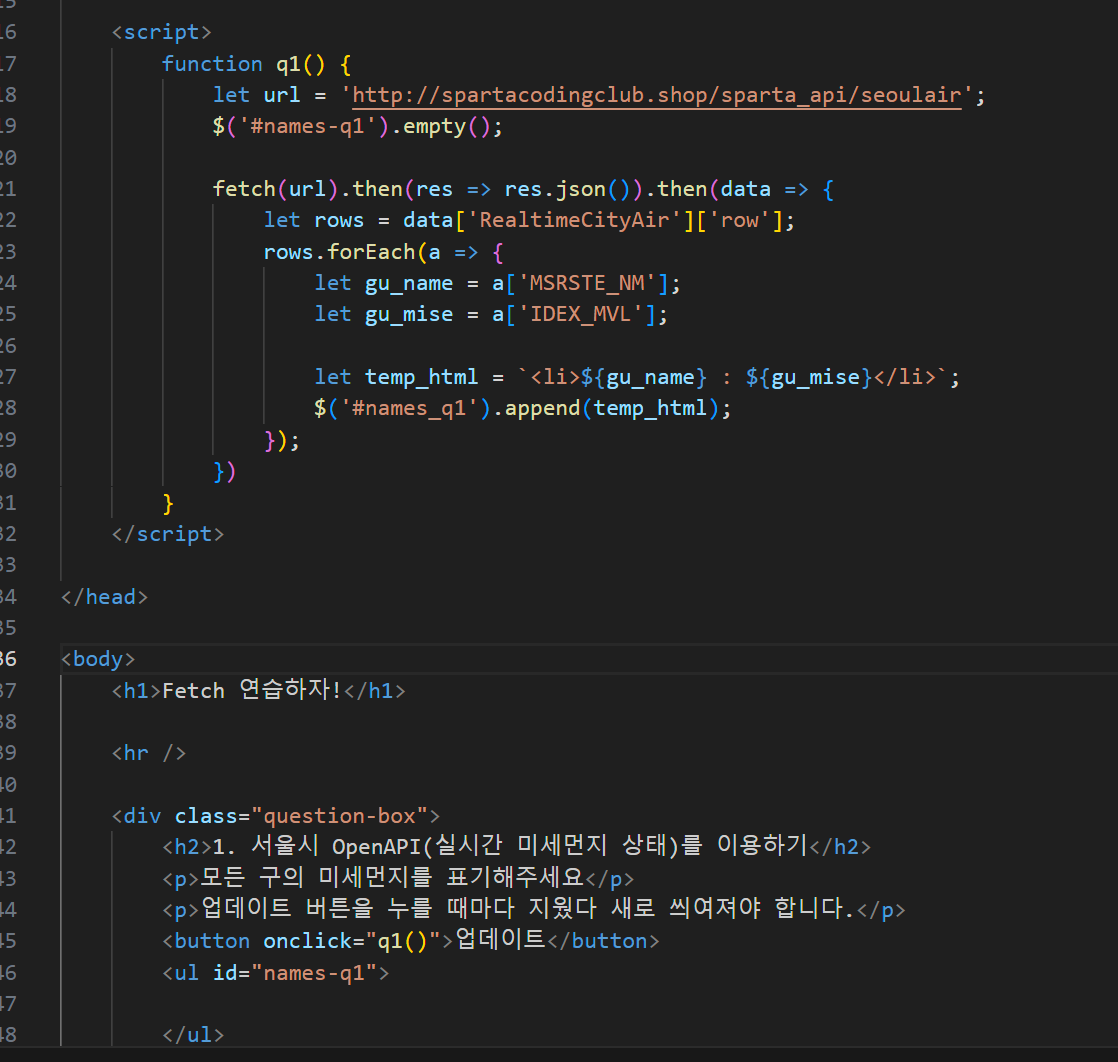Click the 'question-box' class value

339,816
